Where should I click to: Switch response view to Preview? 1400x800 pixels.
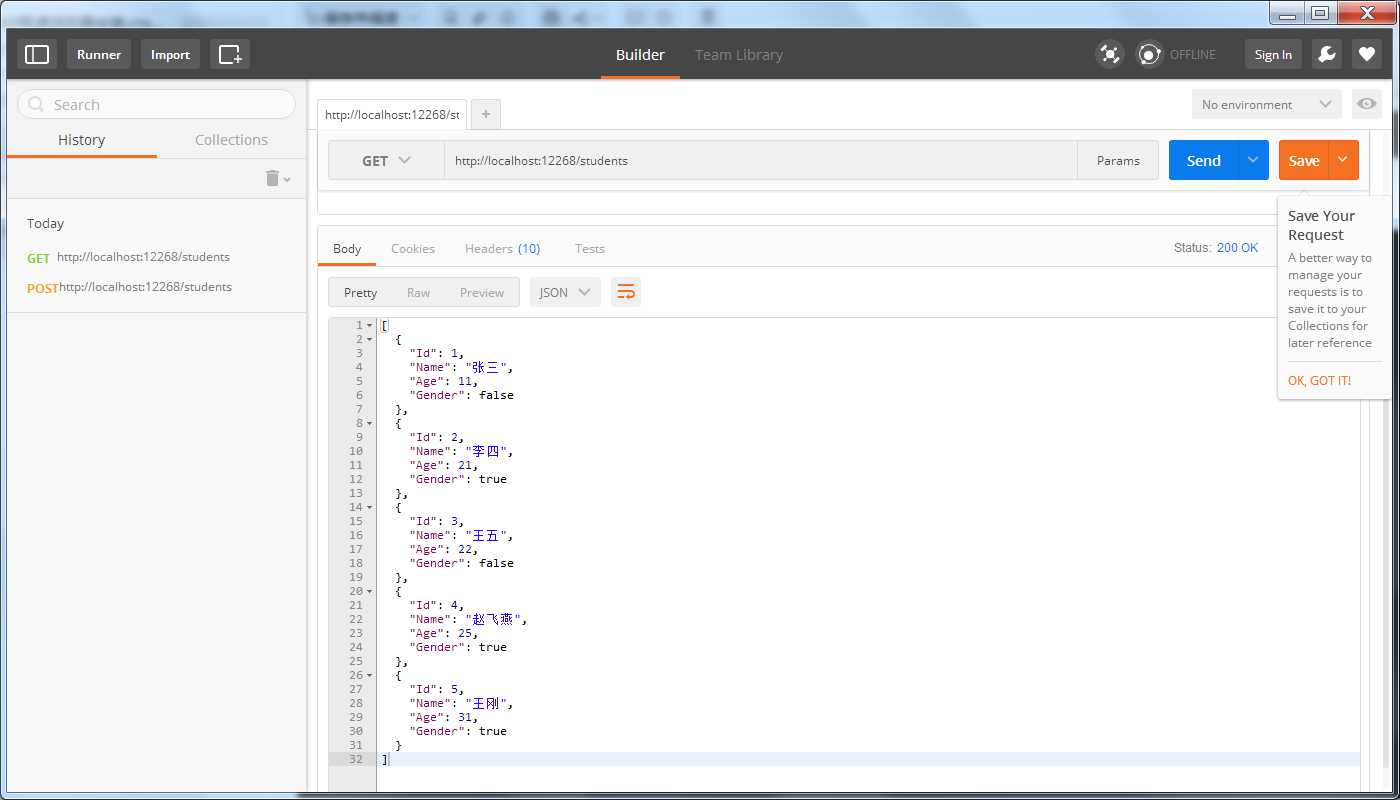click(482, 292)
